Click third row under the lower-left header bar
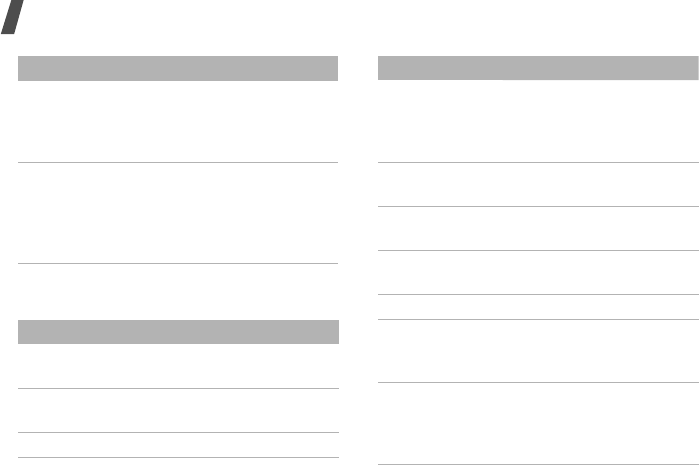This screenshot has width=699, height=465. (178, 445)
